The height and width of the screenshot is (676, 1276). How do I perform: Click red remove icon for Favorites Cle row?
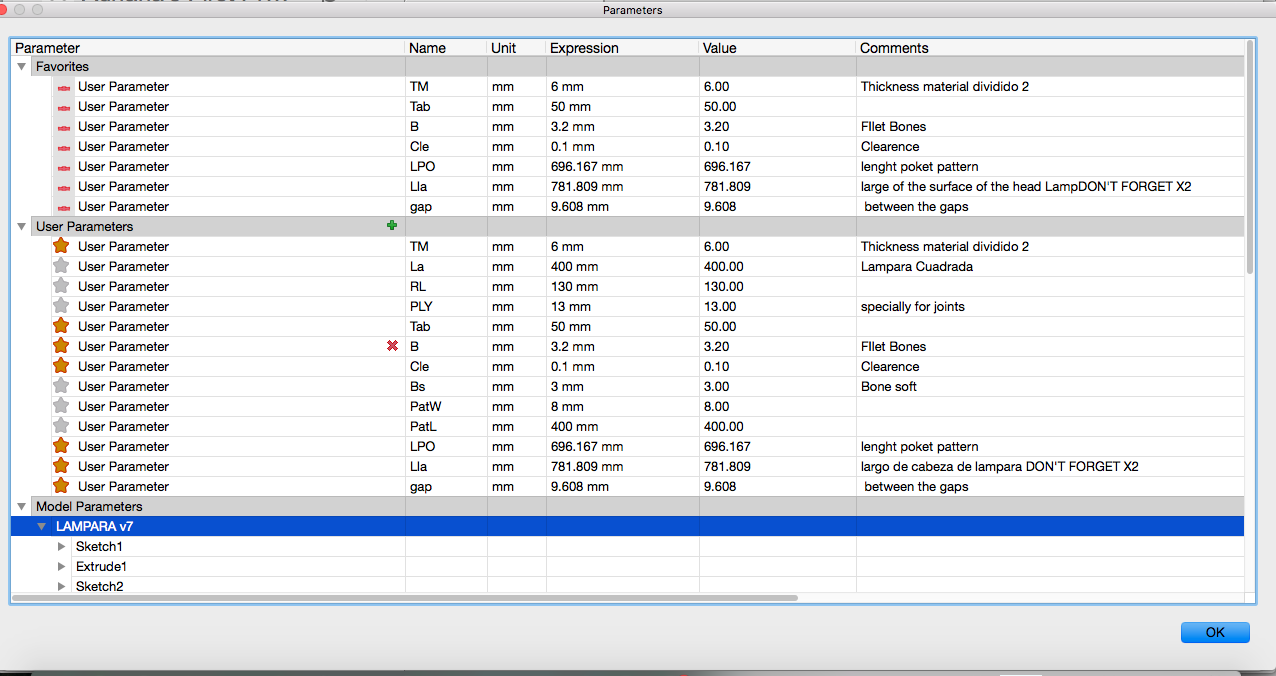point(64,147)
